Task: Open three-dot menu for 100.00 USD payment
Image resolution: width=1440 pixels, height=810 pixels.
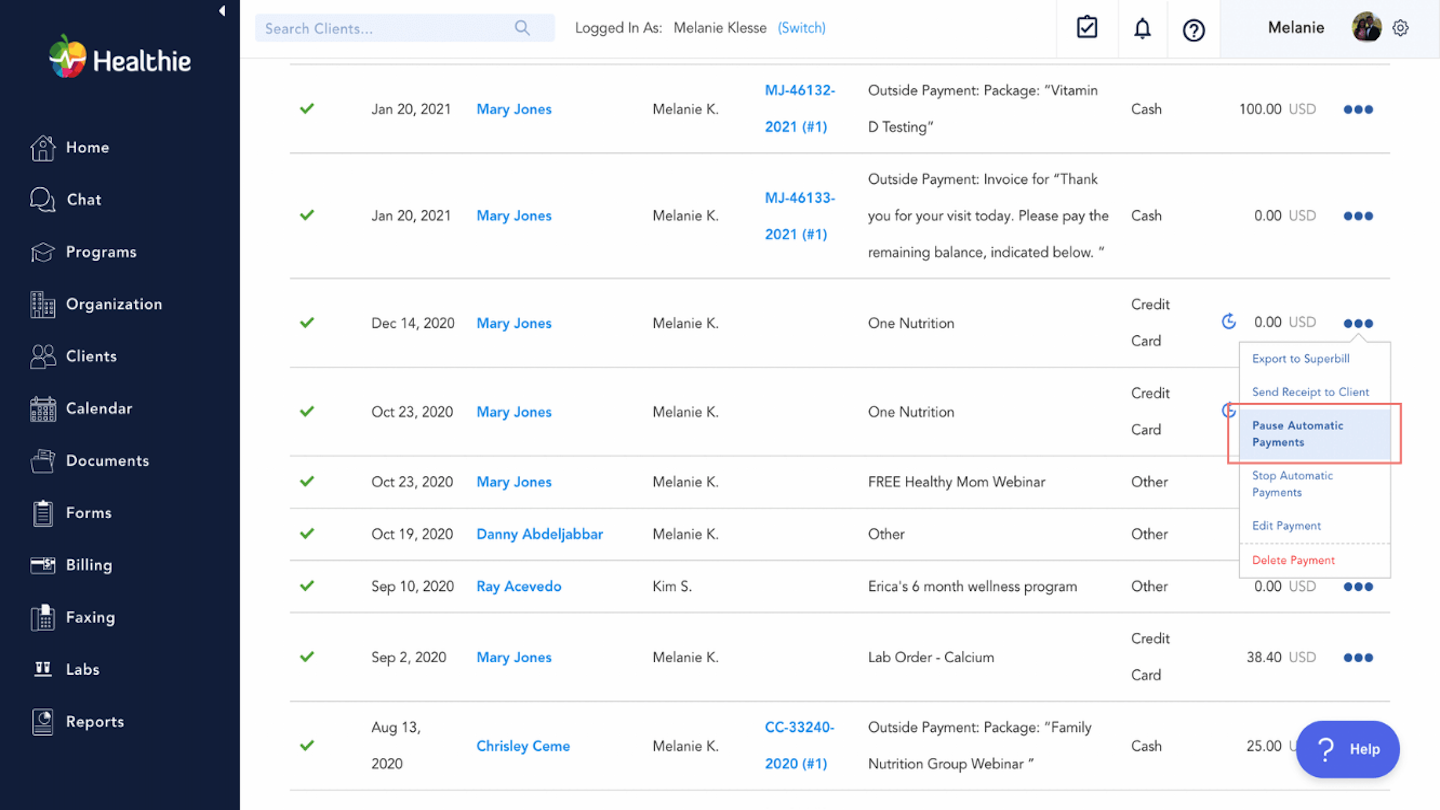Action: point(1358,109)
